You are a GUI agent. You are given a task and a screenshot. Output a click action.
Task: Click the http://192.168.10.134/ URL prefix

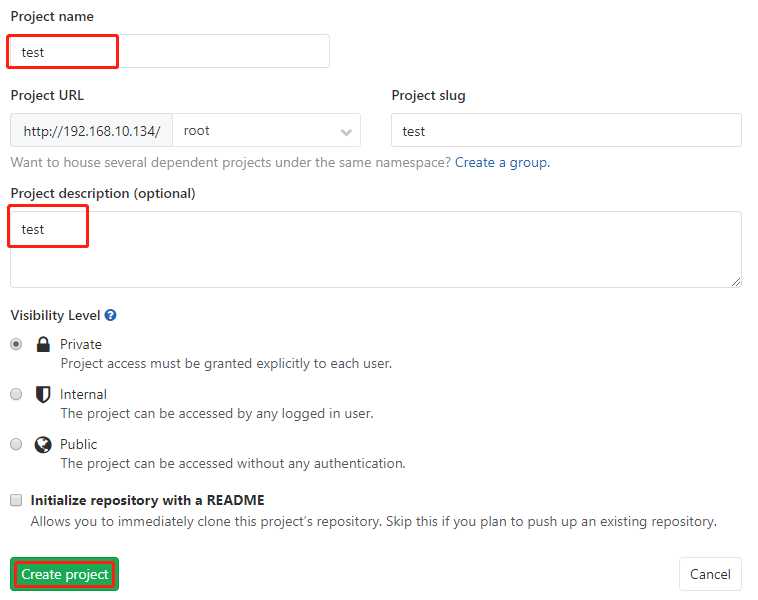point(91,131)
